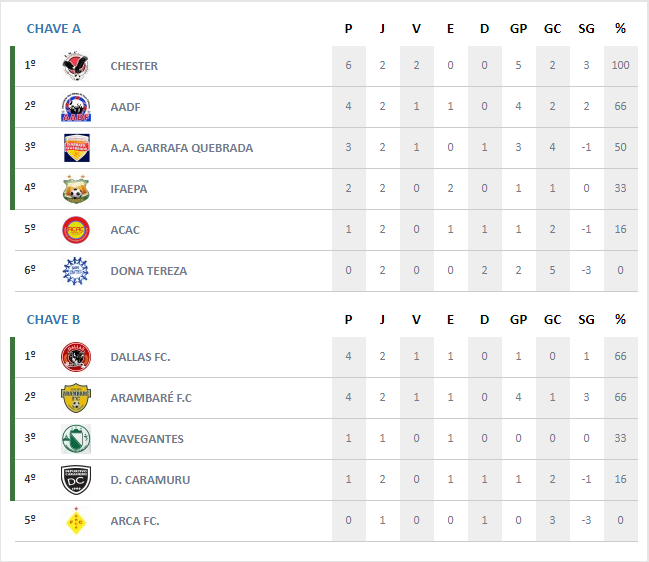Click the Arca FC. yellow diamond logo
The width and height of the screenshot is (649, 562).
76,521
